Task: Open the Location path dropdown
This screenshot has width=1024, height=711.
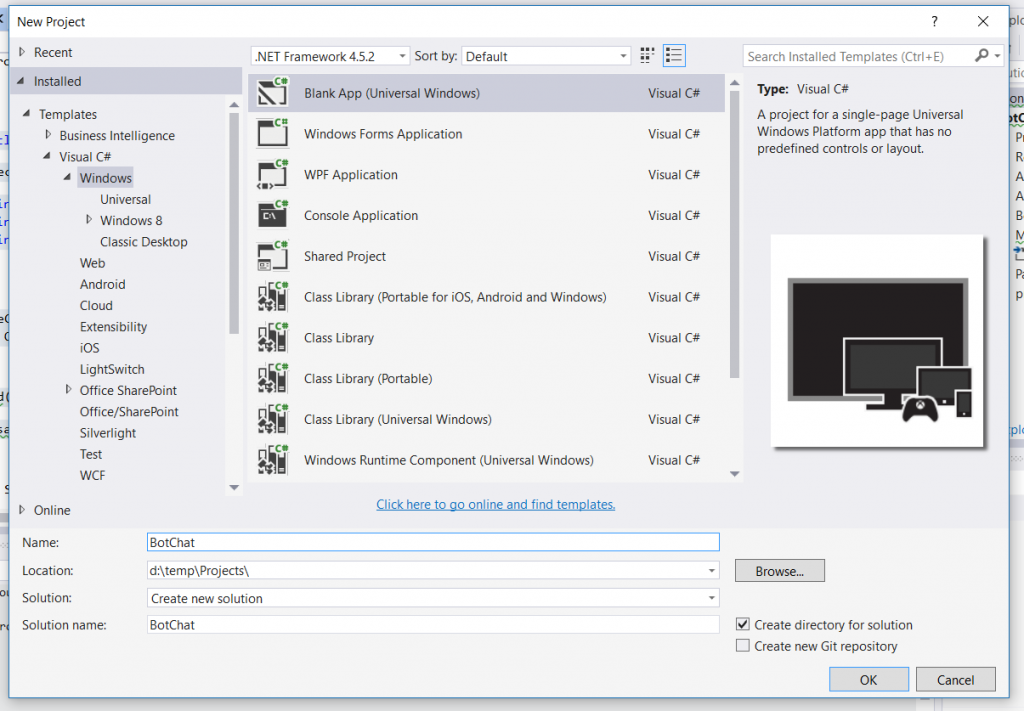Action: coord(711,571)
